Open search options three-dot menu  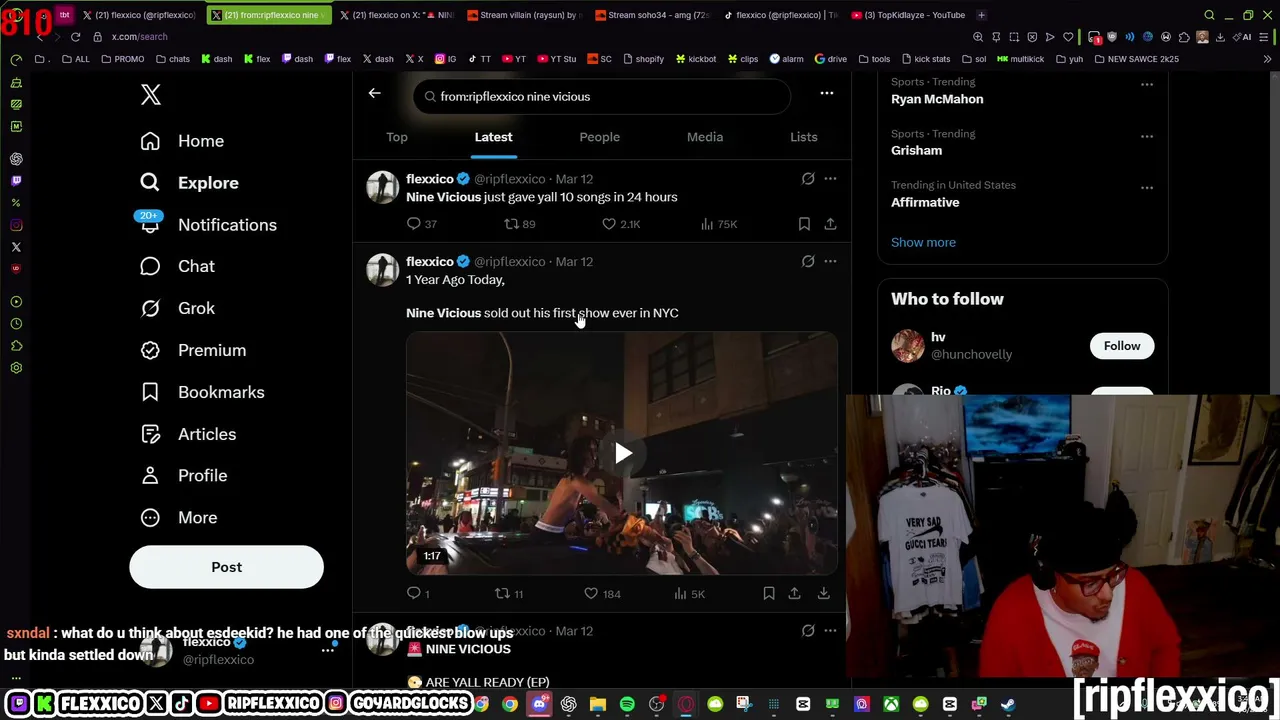[x=827, y=93]
